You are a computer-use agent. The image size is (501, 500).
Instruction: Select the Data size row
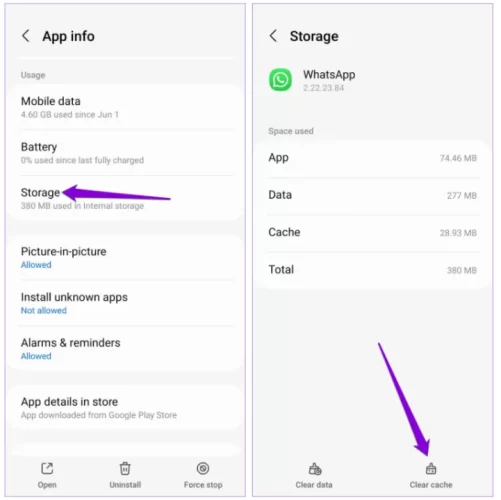(x=373, y=195)
